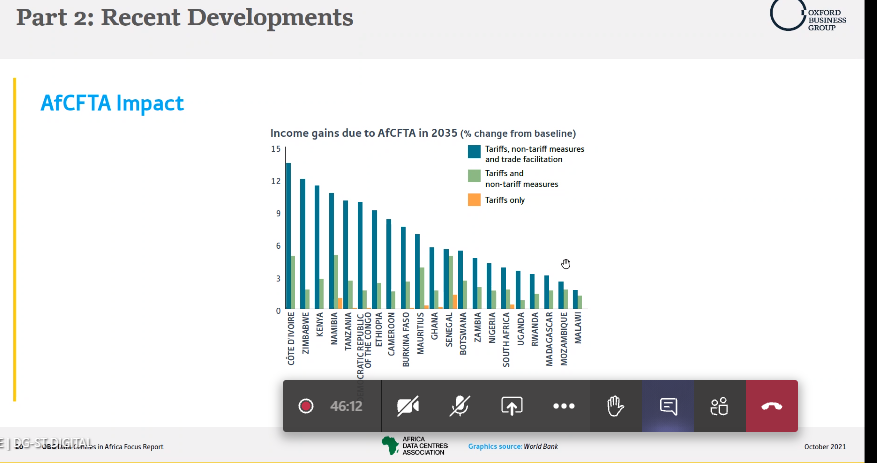This screenshot has height=463, width=877.
Task: Click the MALAWI axis label
Action: (x=578, y=327)
